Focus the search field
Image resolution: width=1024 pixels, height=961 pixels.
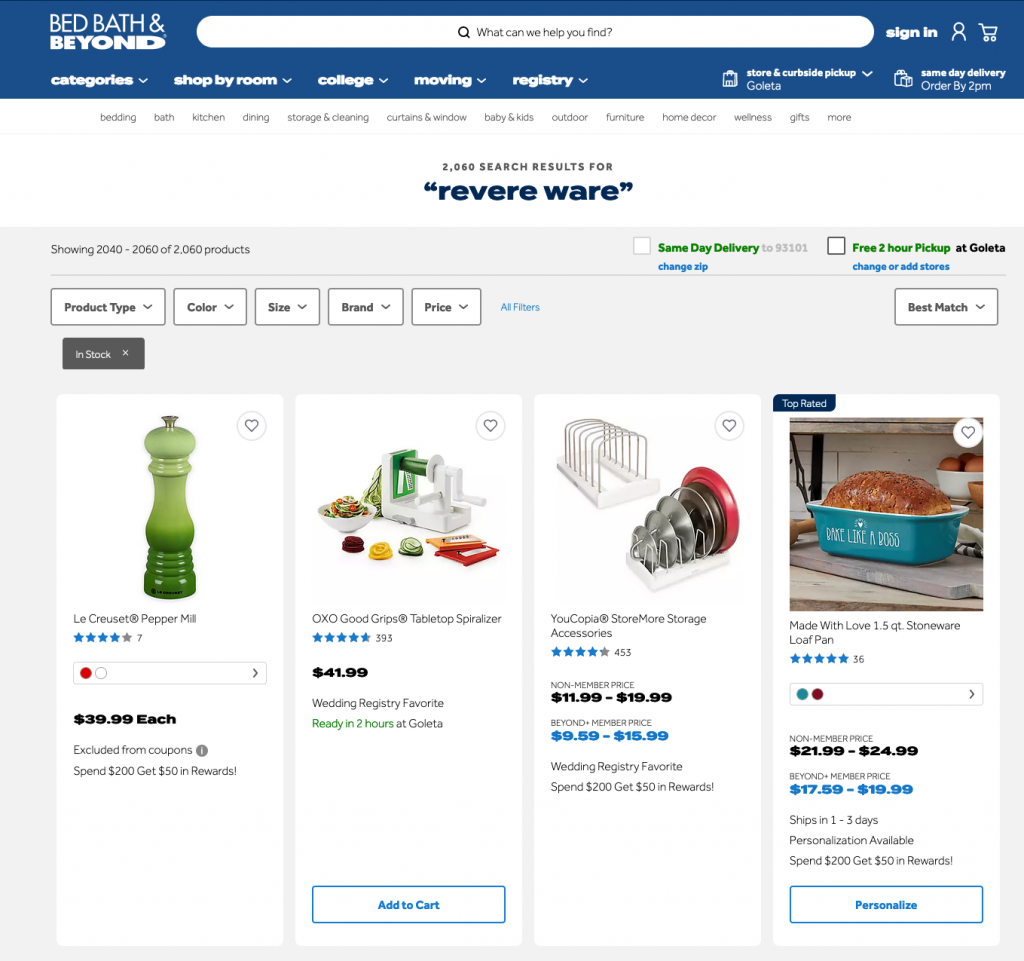tap(535, 32)
